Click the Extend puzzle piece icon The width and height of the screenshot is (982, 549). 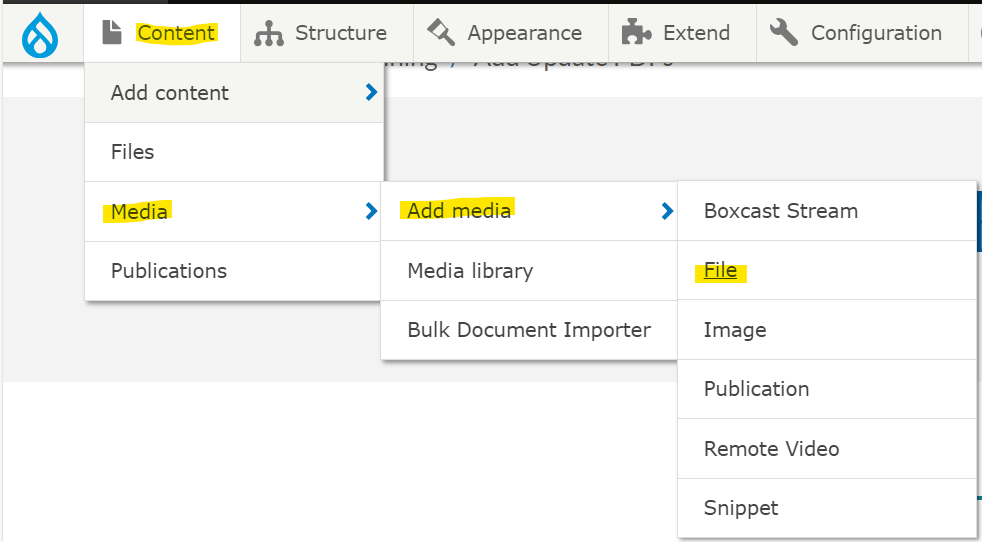coord(636,33)
